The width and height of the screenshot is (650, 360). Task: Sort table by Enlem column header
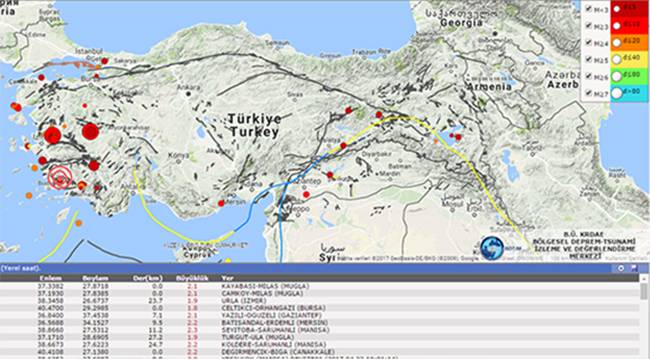click(x=51, y=278)
